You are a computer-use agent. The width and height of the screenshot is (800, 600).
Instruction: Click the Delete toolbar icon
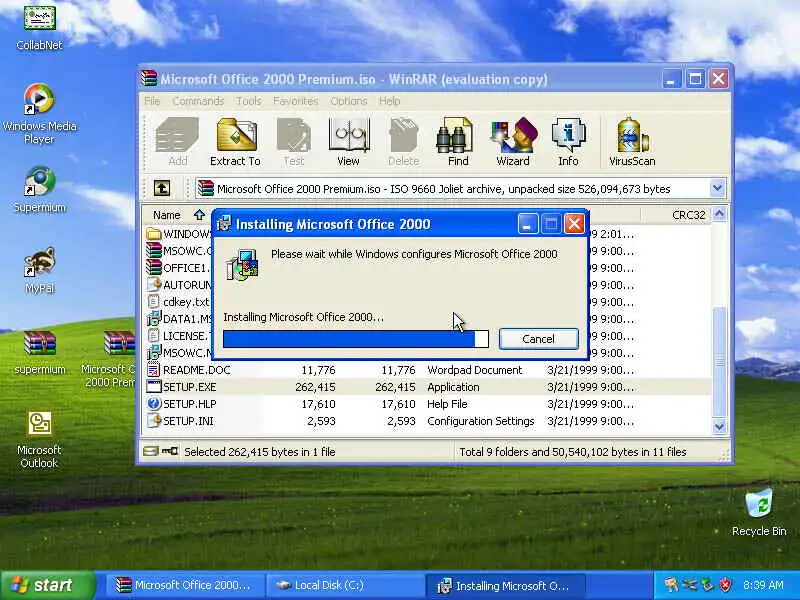[403, 142]
